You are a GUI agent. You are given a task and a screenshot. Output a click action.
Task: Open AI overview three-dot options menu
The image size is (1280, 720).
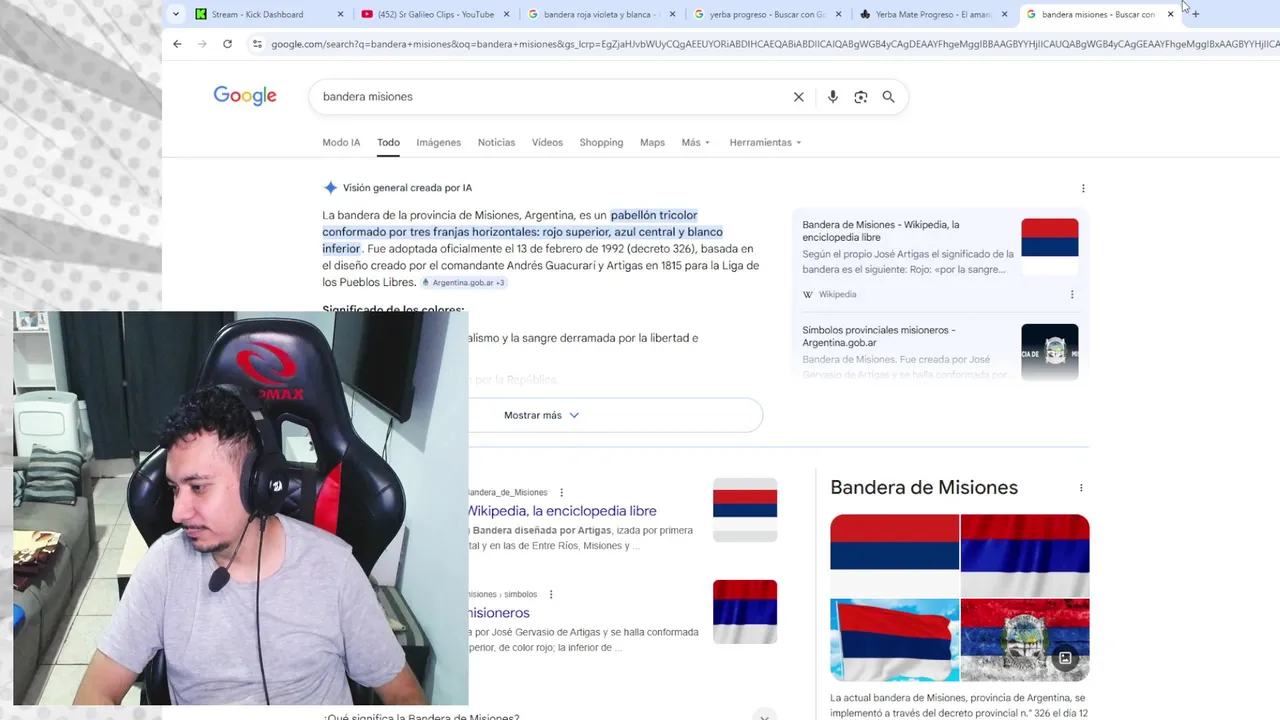1083,188
